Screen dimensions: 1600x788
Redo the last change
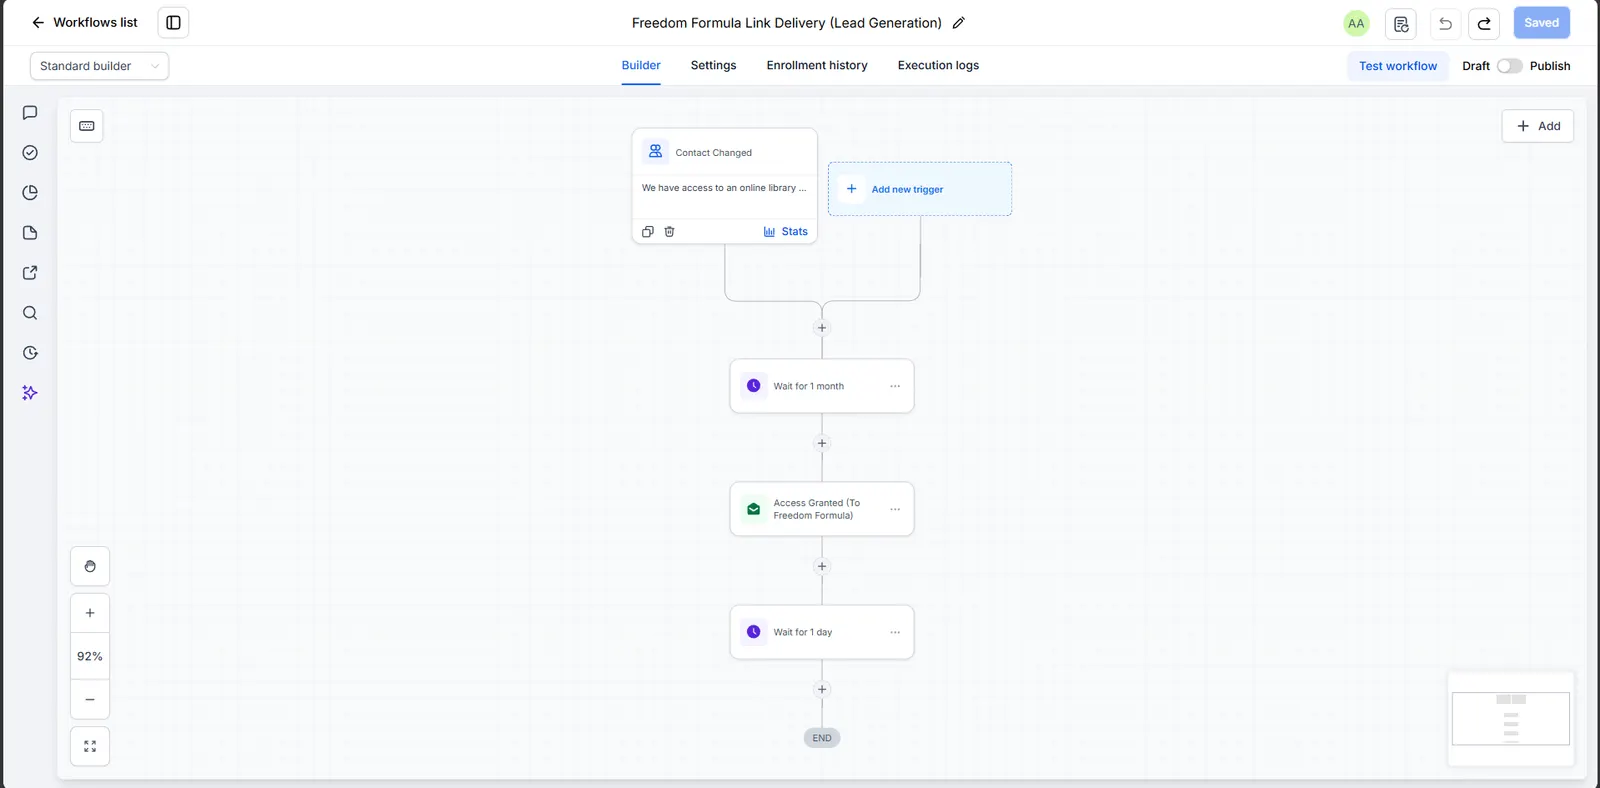click(x=1484, y=23)
